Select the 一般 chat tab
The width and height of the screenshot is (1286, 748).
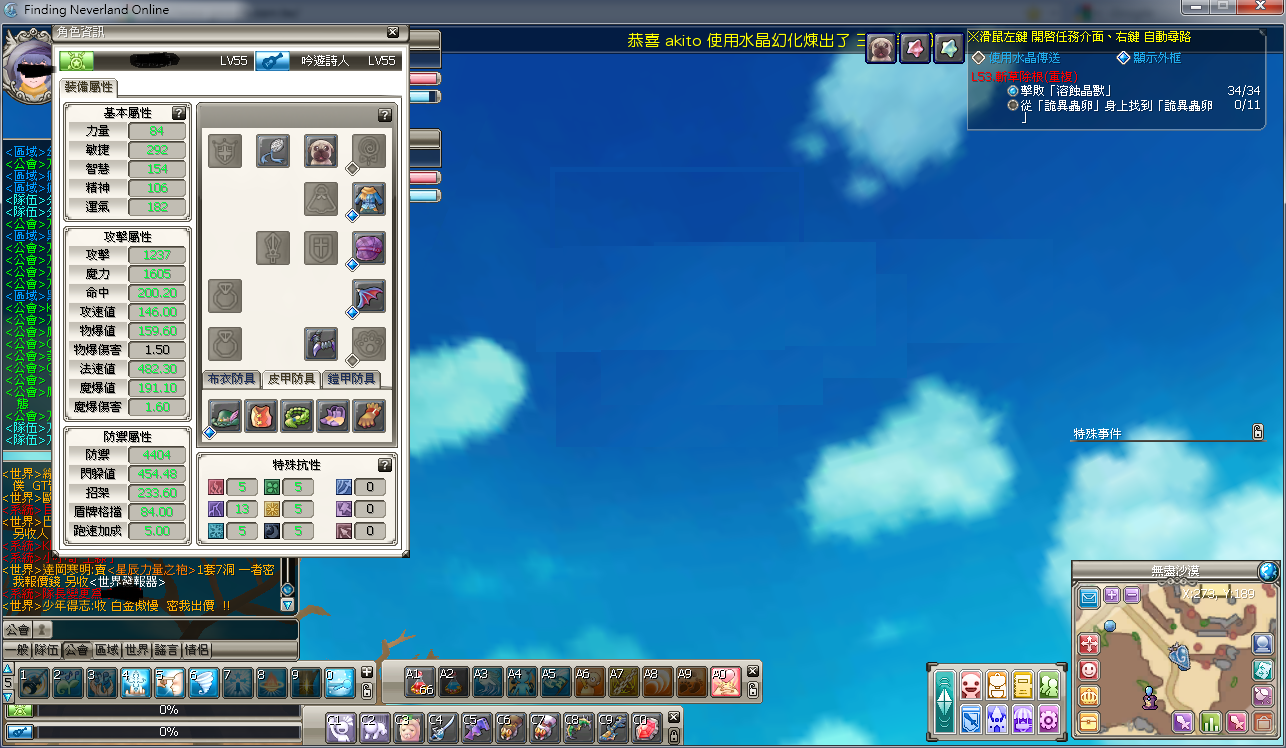coord(17,650)
